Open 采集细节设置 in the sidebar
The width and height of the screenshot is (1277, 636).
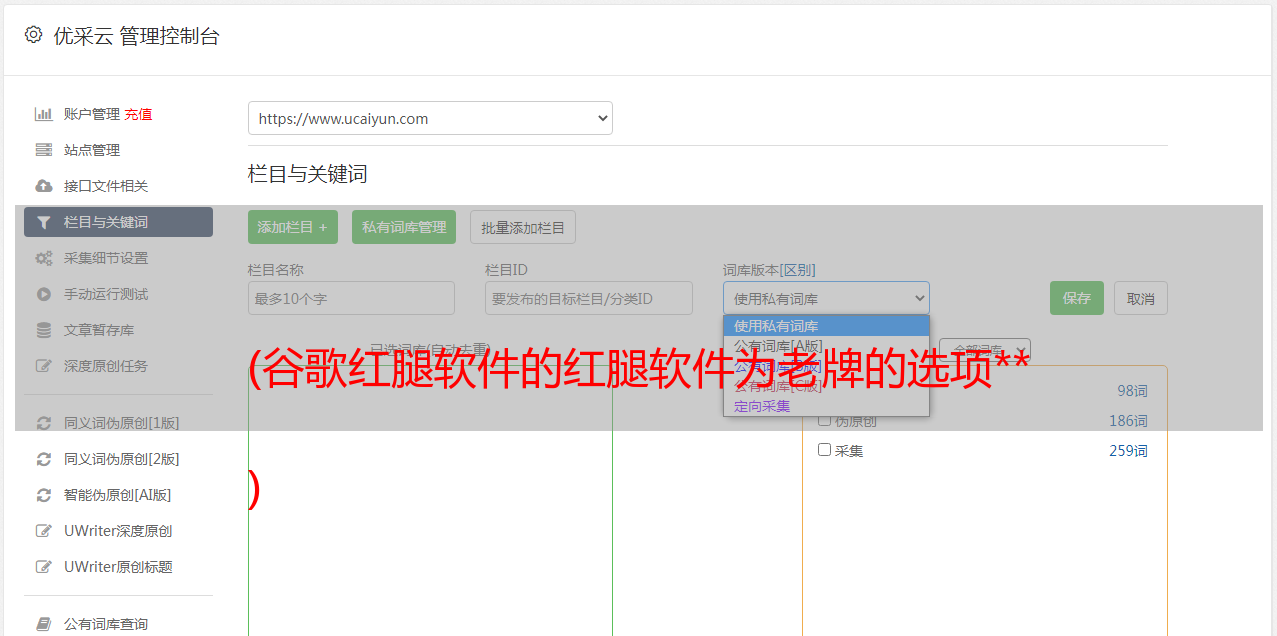click(106, 258)
